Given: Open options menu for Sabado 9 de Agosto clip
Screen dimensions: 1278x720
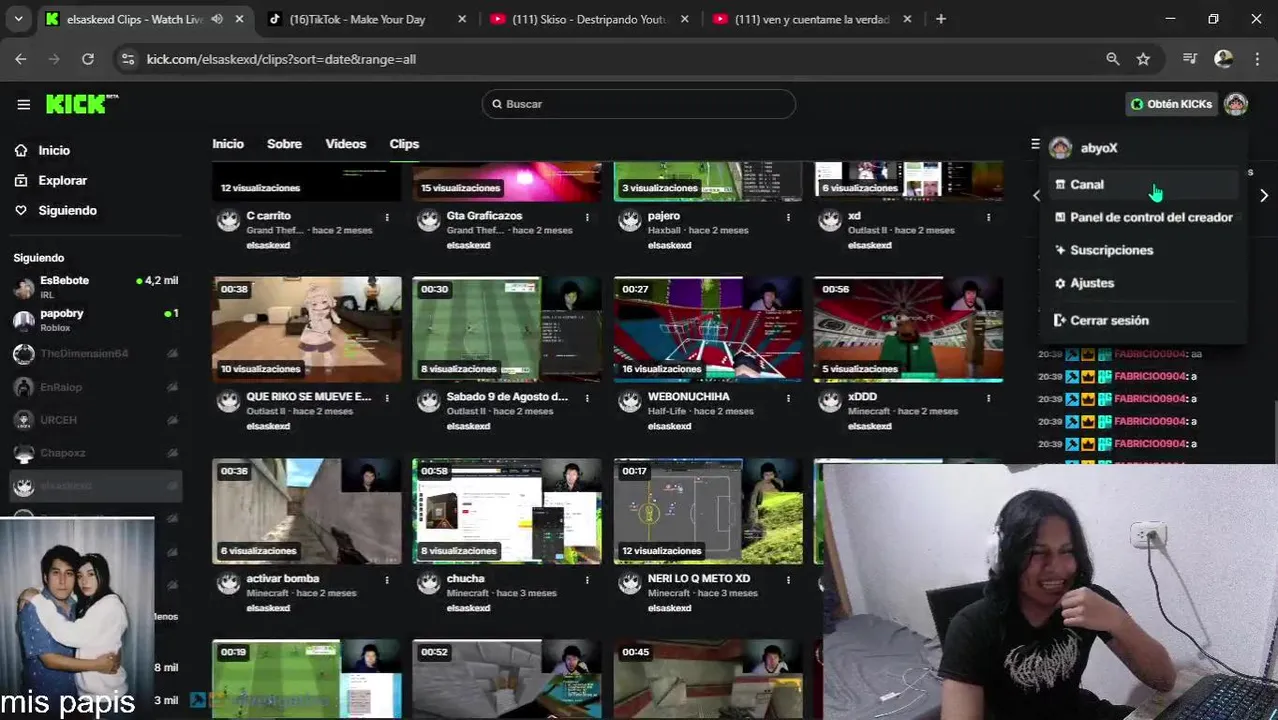Looking at the screenshot, I should pos(588,398).
